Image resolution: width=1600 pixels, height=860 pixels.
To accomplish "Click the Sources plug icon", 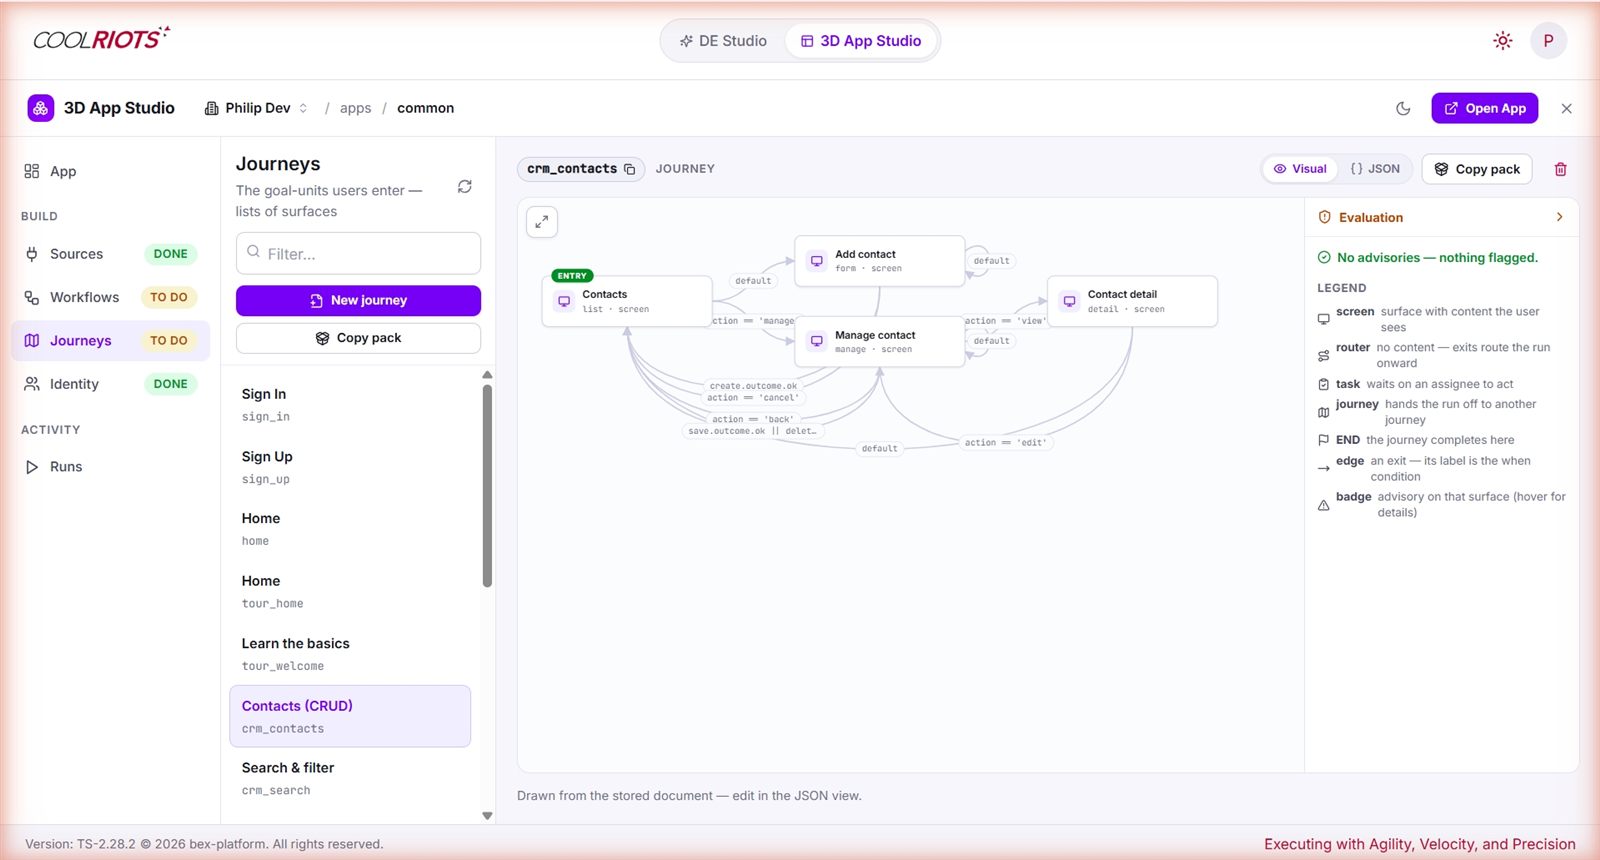I will click(x=32, y=254).
